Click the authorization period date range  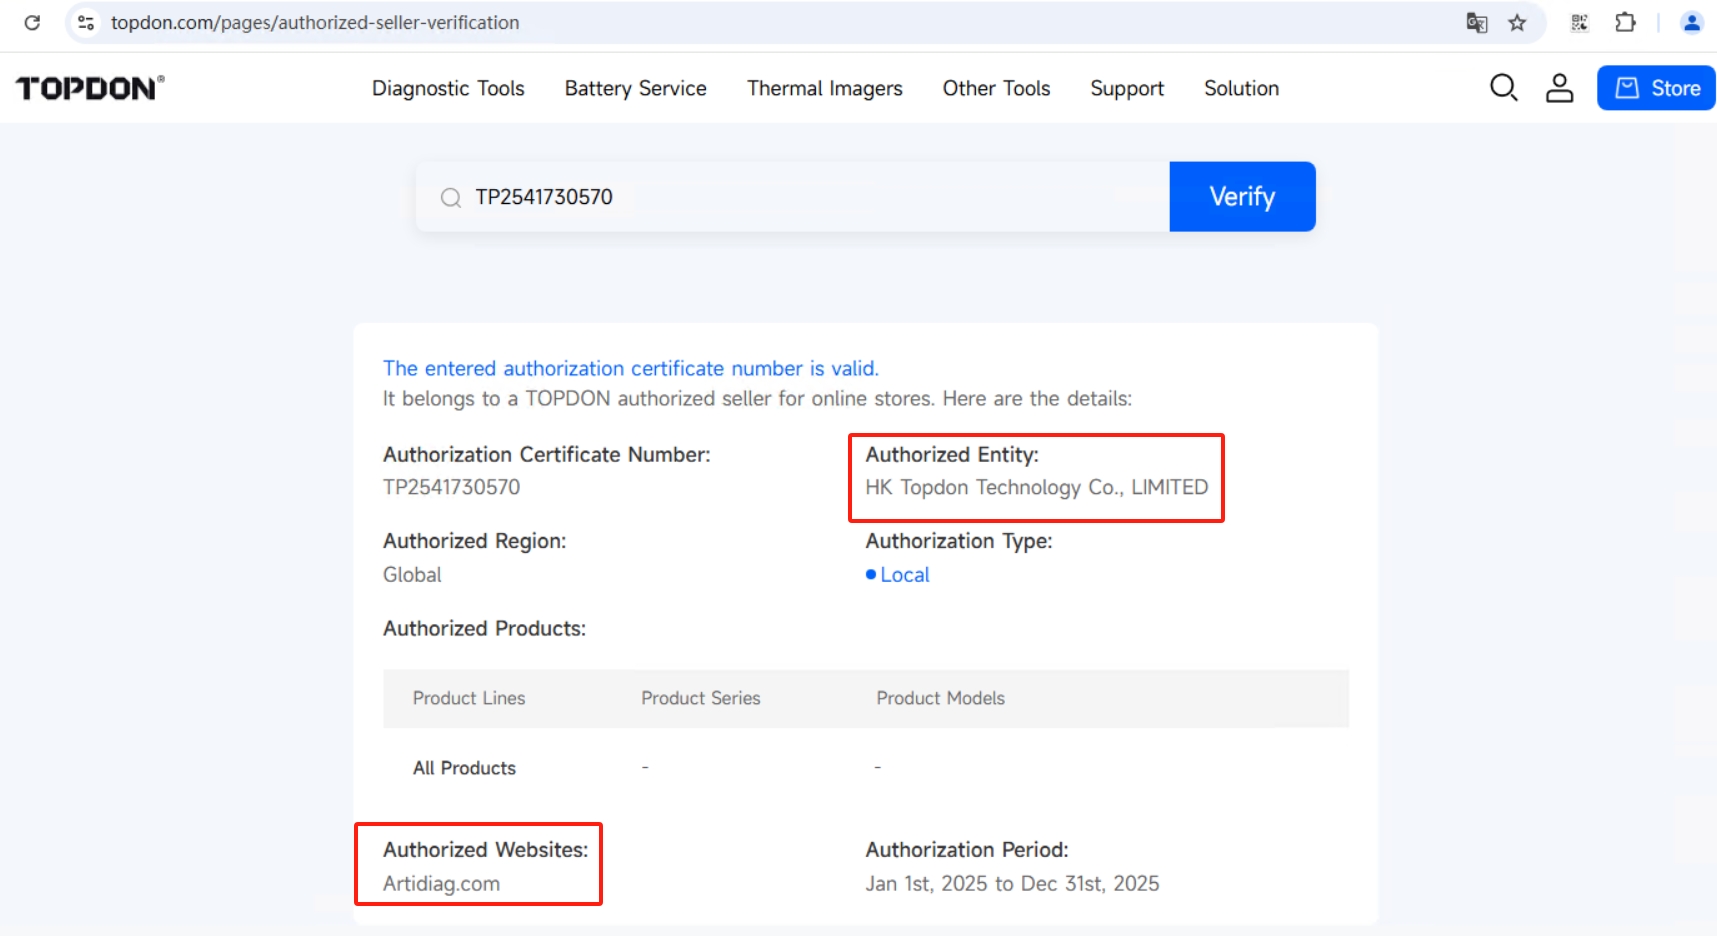coord(1013,884)
